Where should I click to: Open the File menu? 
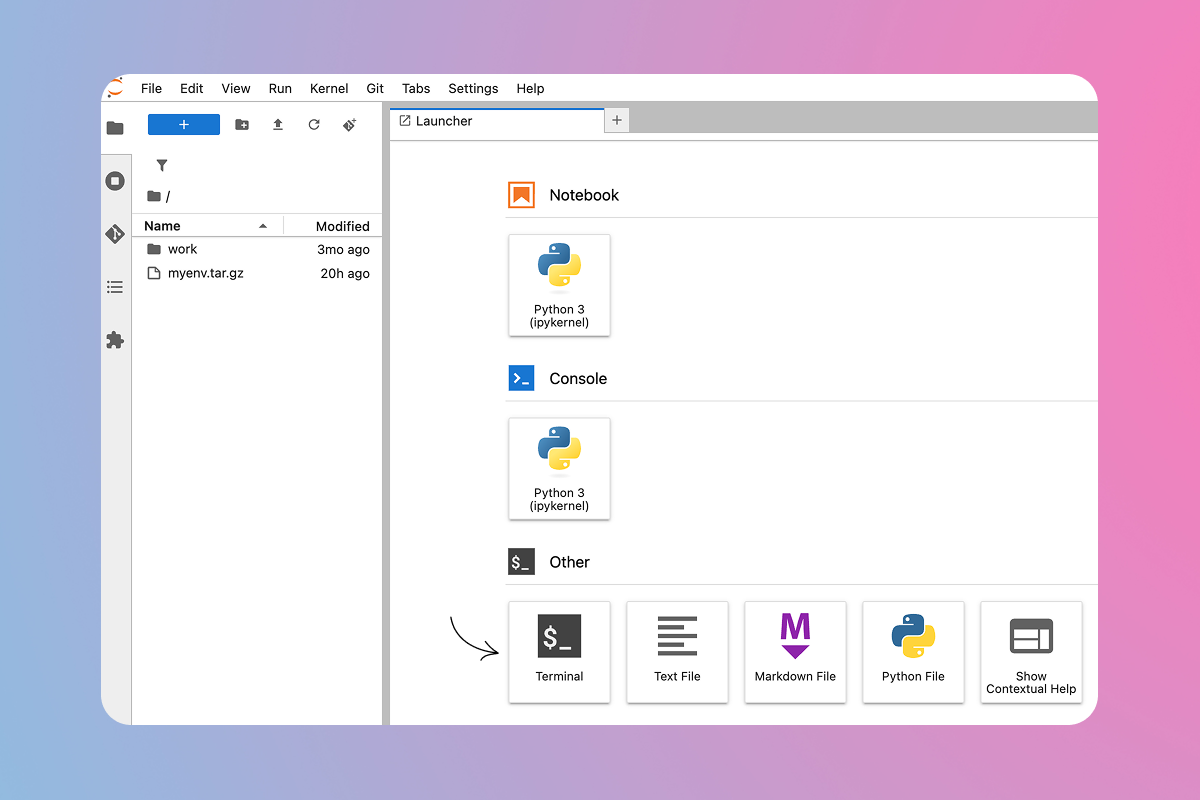[x=151, y=88]
